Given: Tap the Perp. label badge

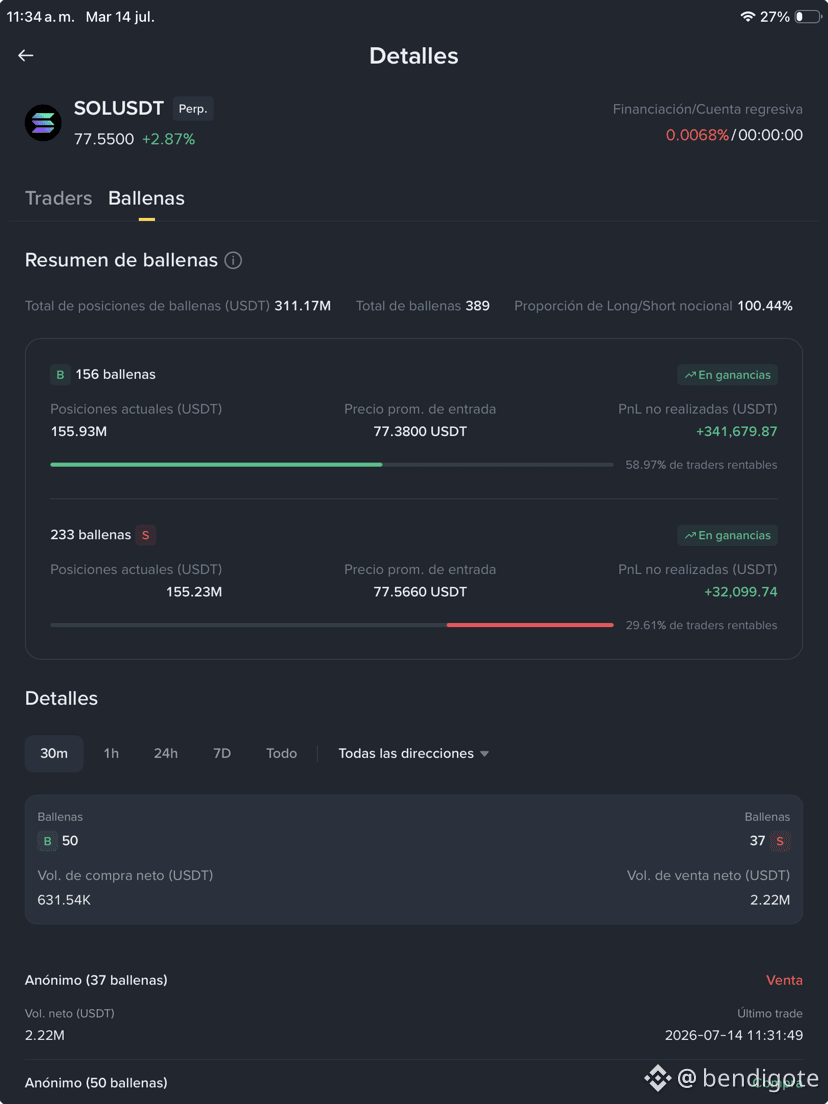Looking at the screenshot, I should (193, 109).
